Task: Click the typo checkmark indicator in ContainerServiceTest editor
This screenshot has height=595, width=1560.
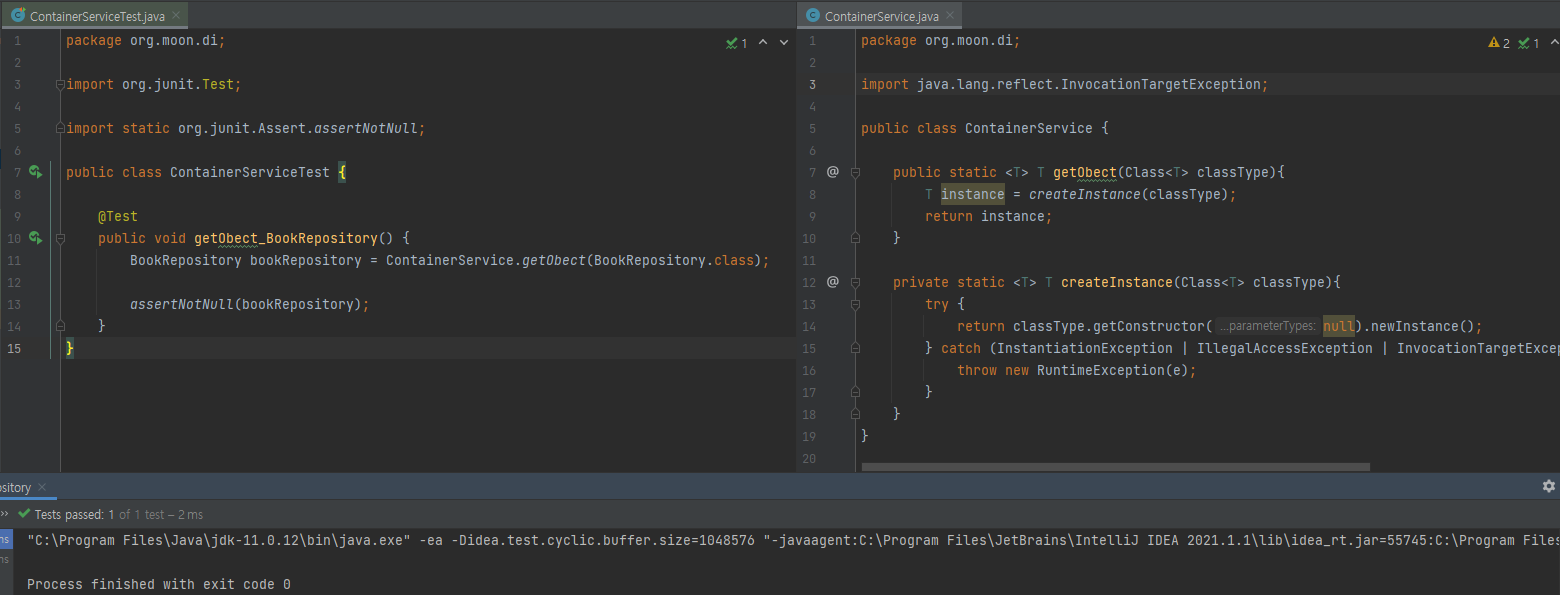Action: 737,43
